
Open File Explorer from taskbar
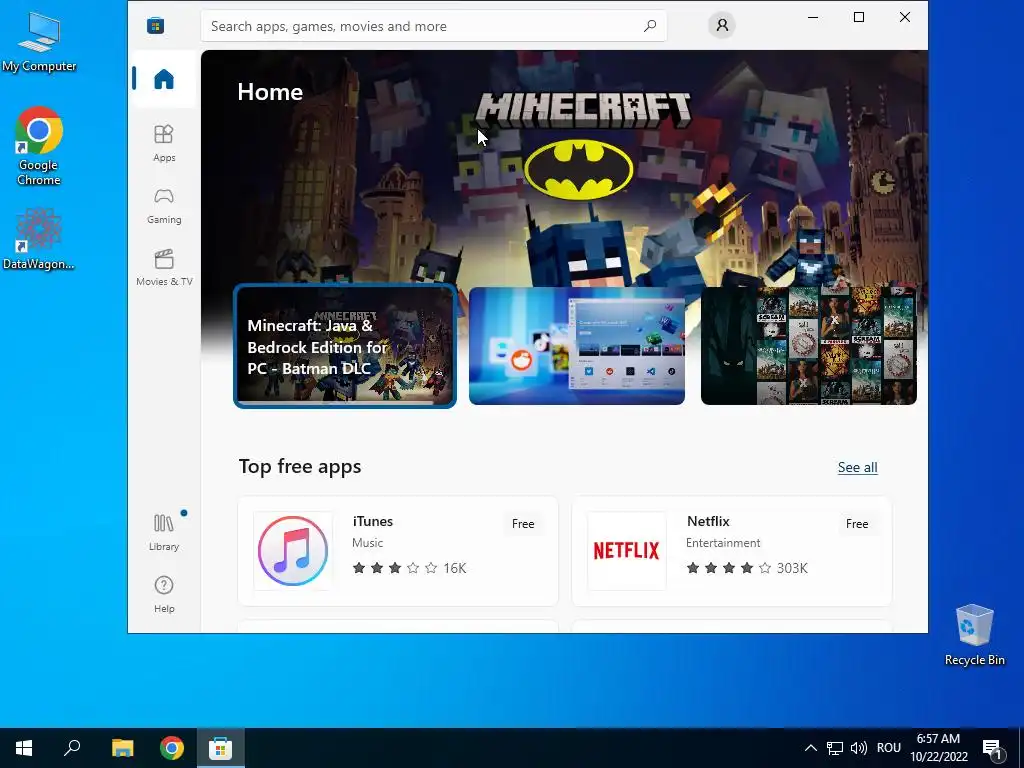(x=122, y=748)
